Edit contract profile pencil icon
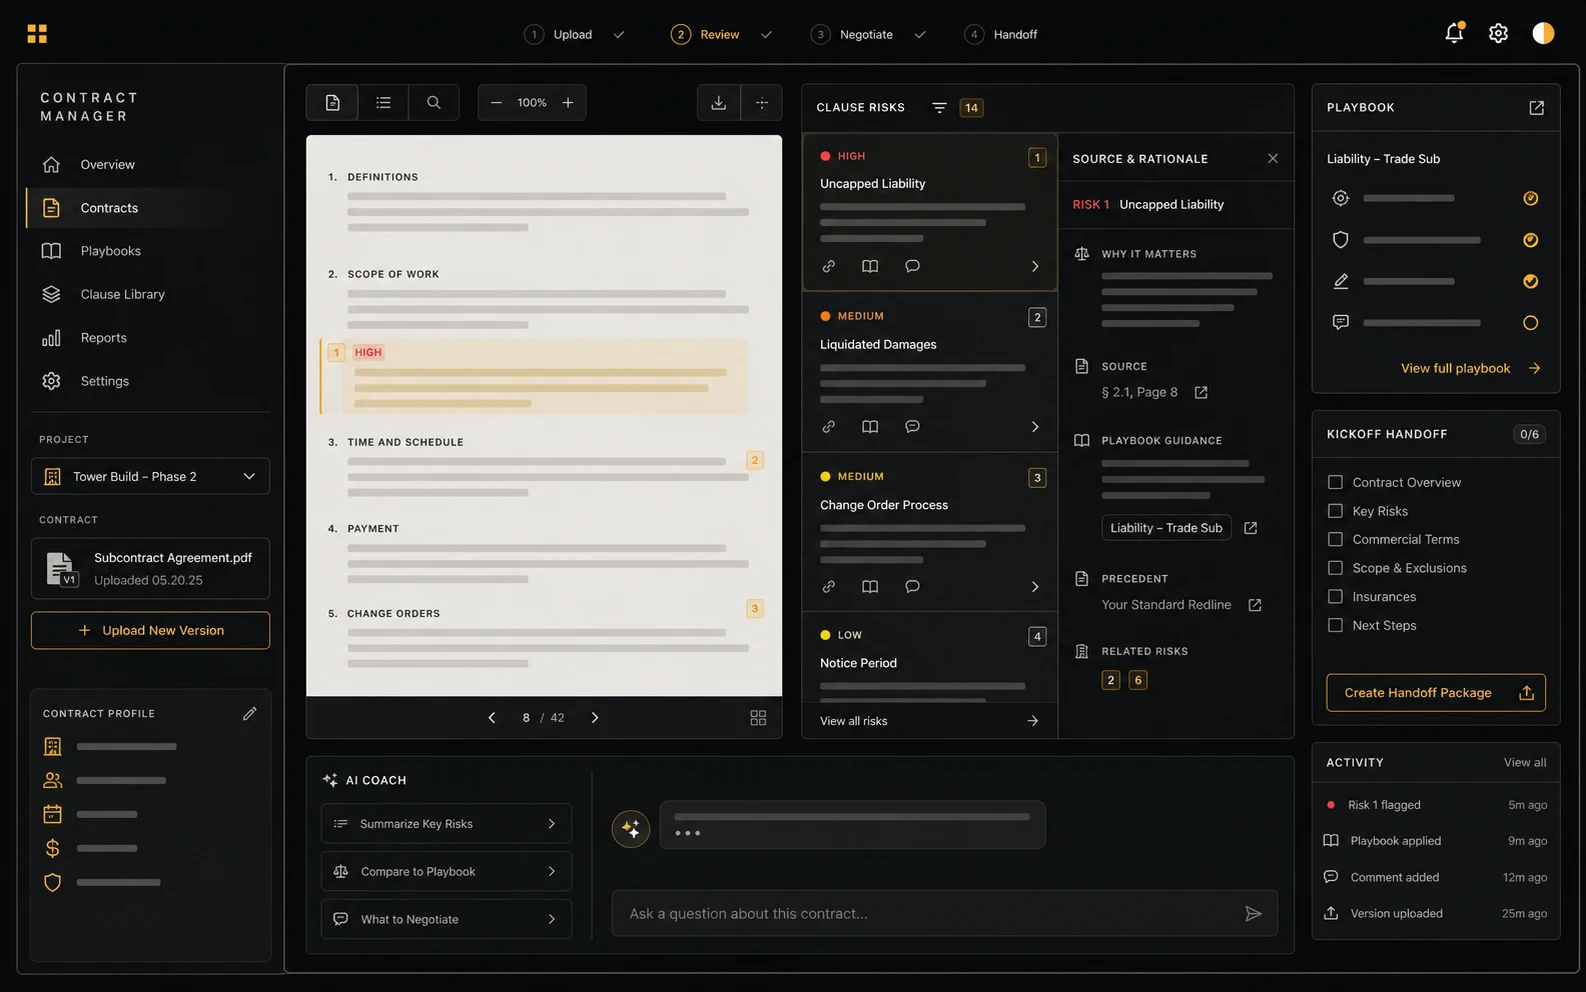Viewport: 1586px width, 992px height. 249,713
